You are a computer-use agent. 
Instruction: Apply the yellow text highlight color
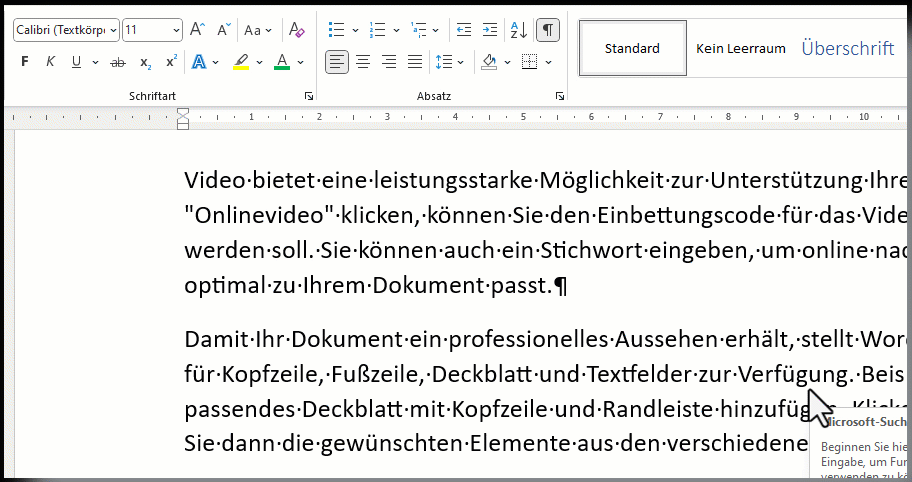click(241, 62)
